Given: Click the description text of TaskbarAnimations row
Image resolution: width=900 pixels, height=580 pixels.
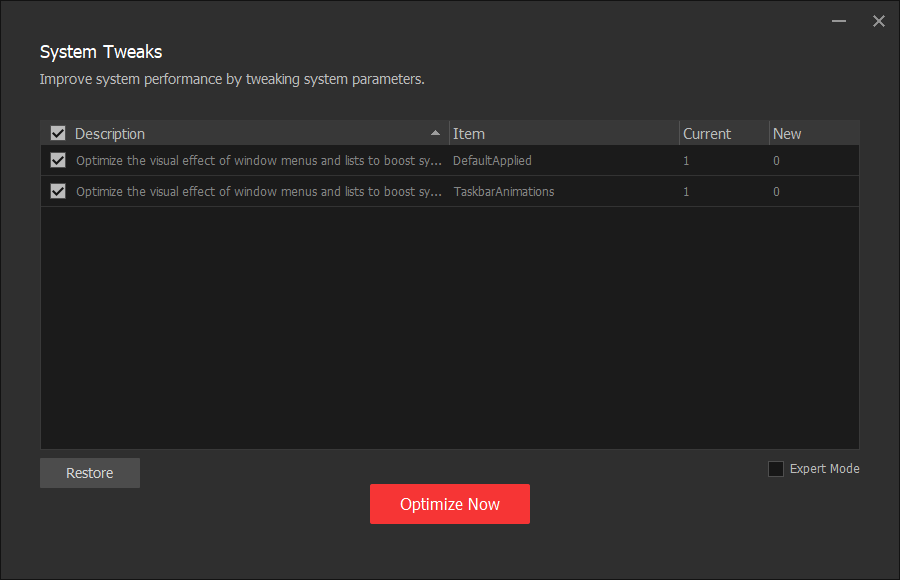Looking at the screenshot, I should (x=258, y=191).
